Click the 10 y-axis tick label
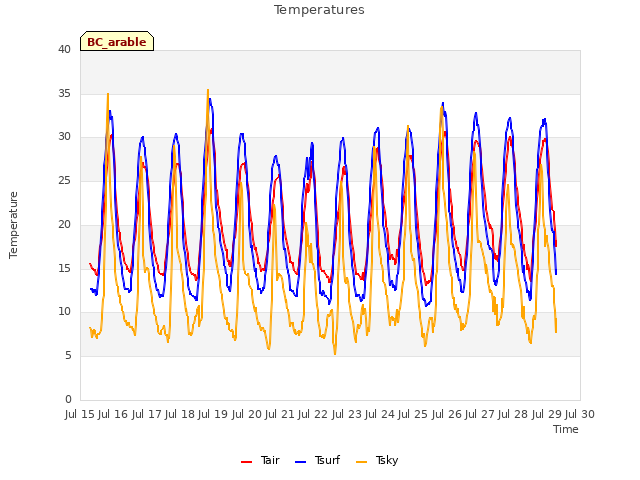The width and height of the screenshot is (640, 480). 64,311
